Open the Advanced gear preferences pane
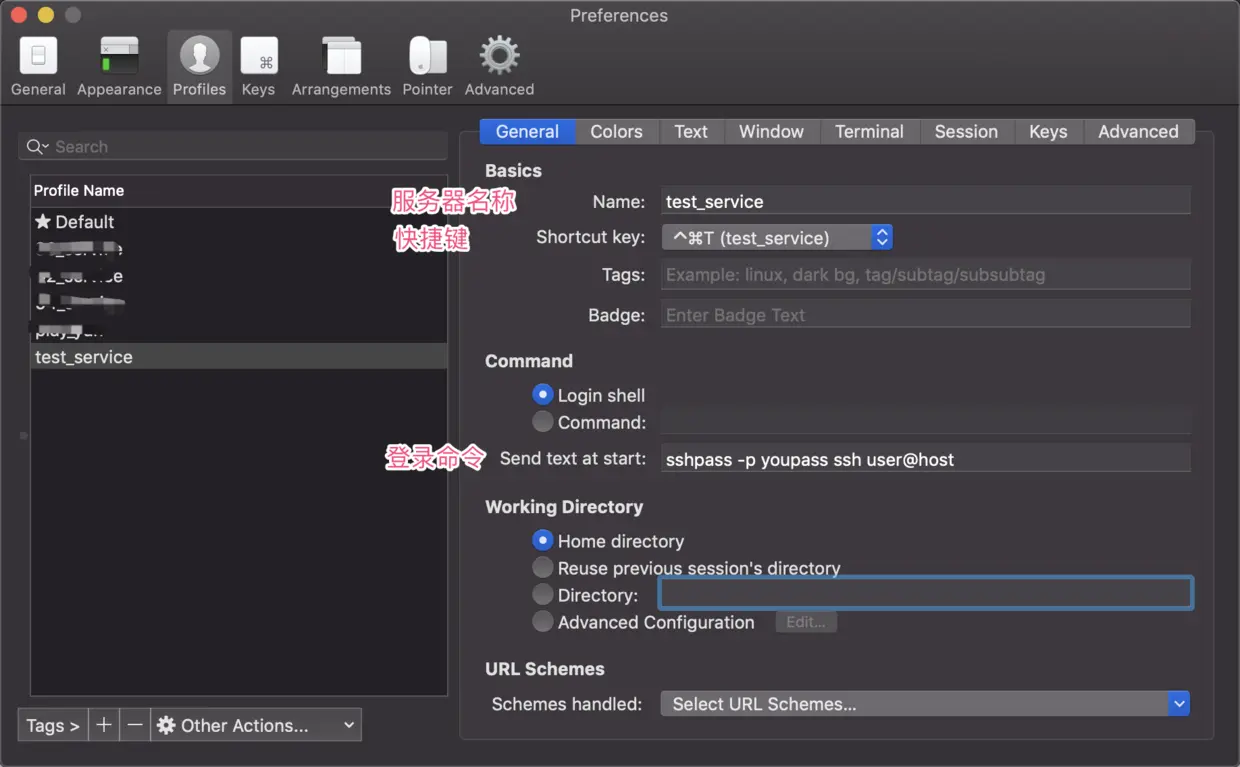The image size is (1240, 767). pos(499,66)
